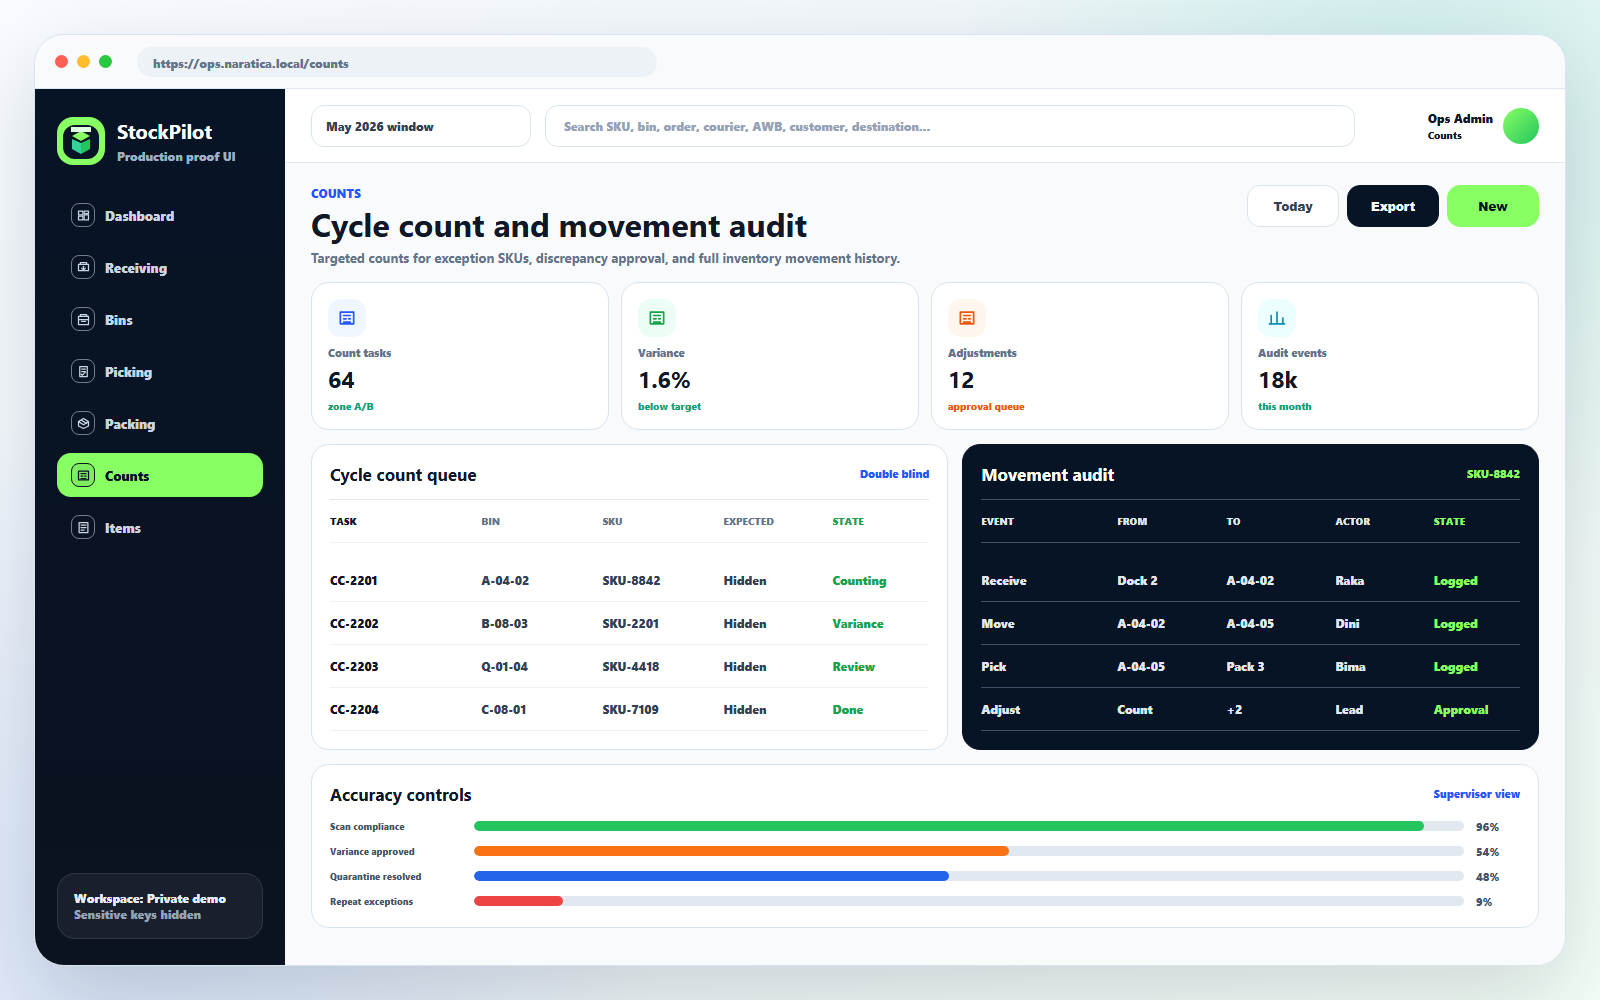This screenshot has width=1600, height=1000.
Task: Click the Packing sidebar icon
Action: (x=83, y=423)
